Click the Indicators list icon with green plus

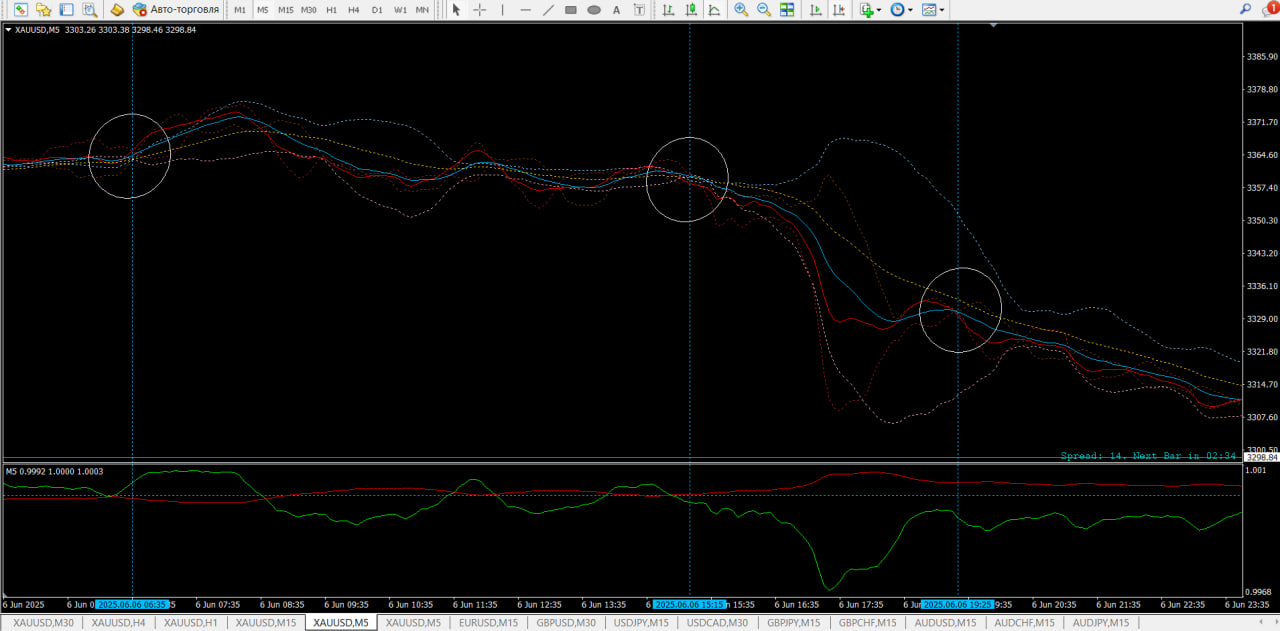[x=867, y=10]
